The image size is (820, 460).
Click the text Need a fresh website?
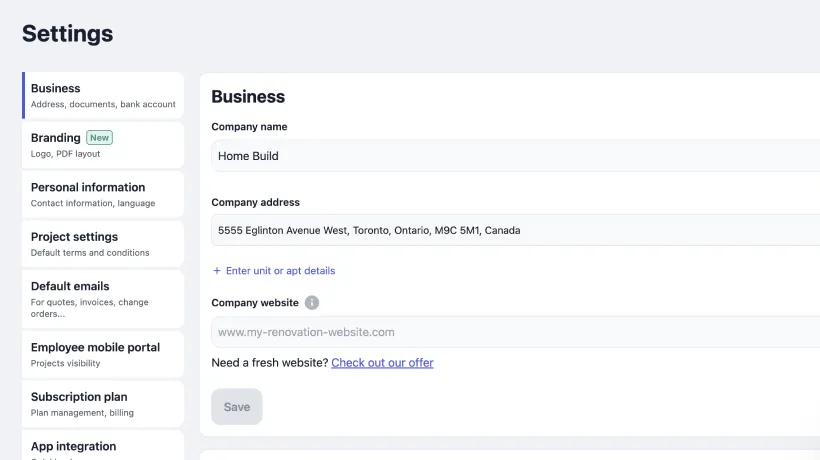[270, 363]
